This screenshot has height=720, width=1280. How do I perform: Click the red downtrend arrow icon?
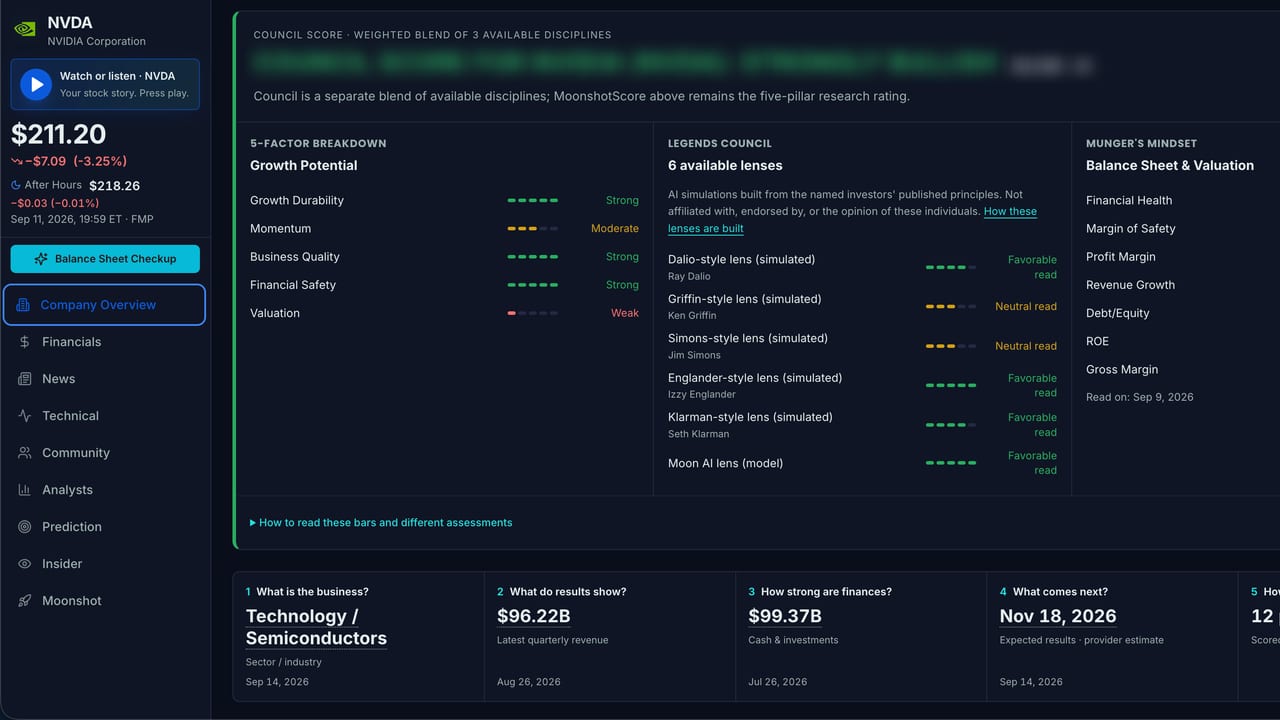[17, 161]
